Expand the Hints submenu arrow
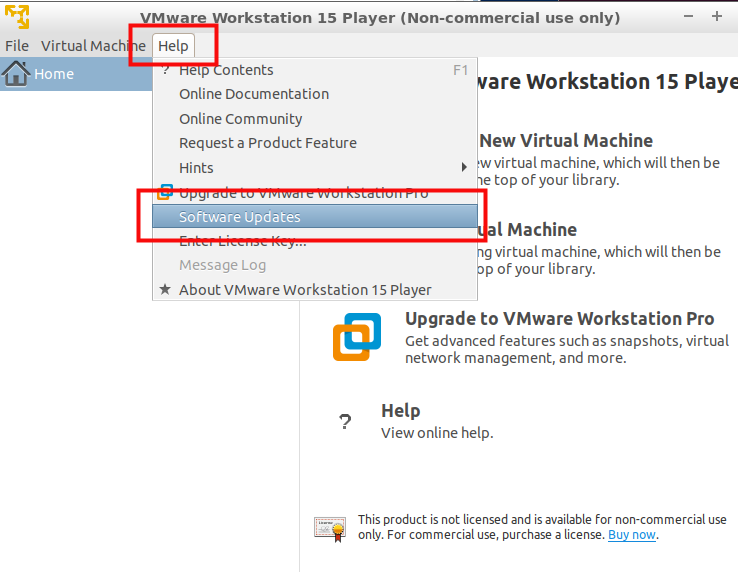The width and height of the screenshot is (738, 572). (x=464, y=167)
